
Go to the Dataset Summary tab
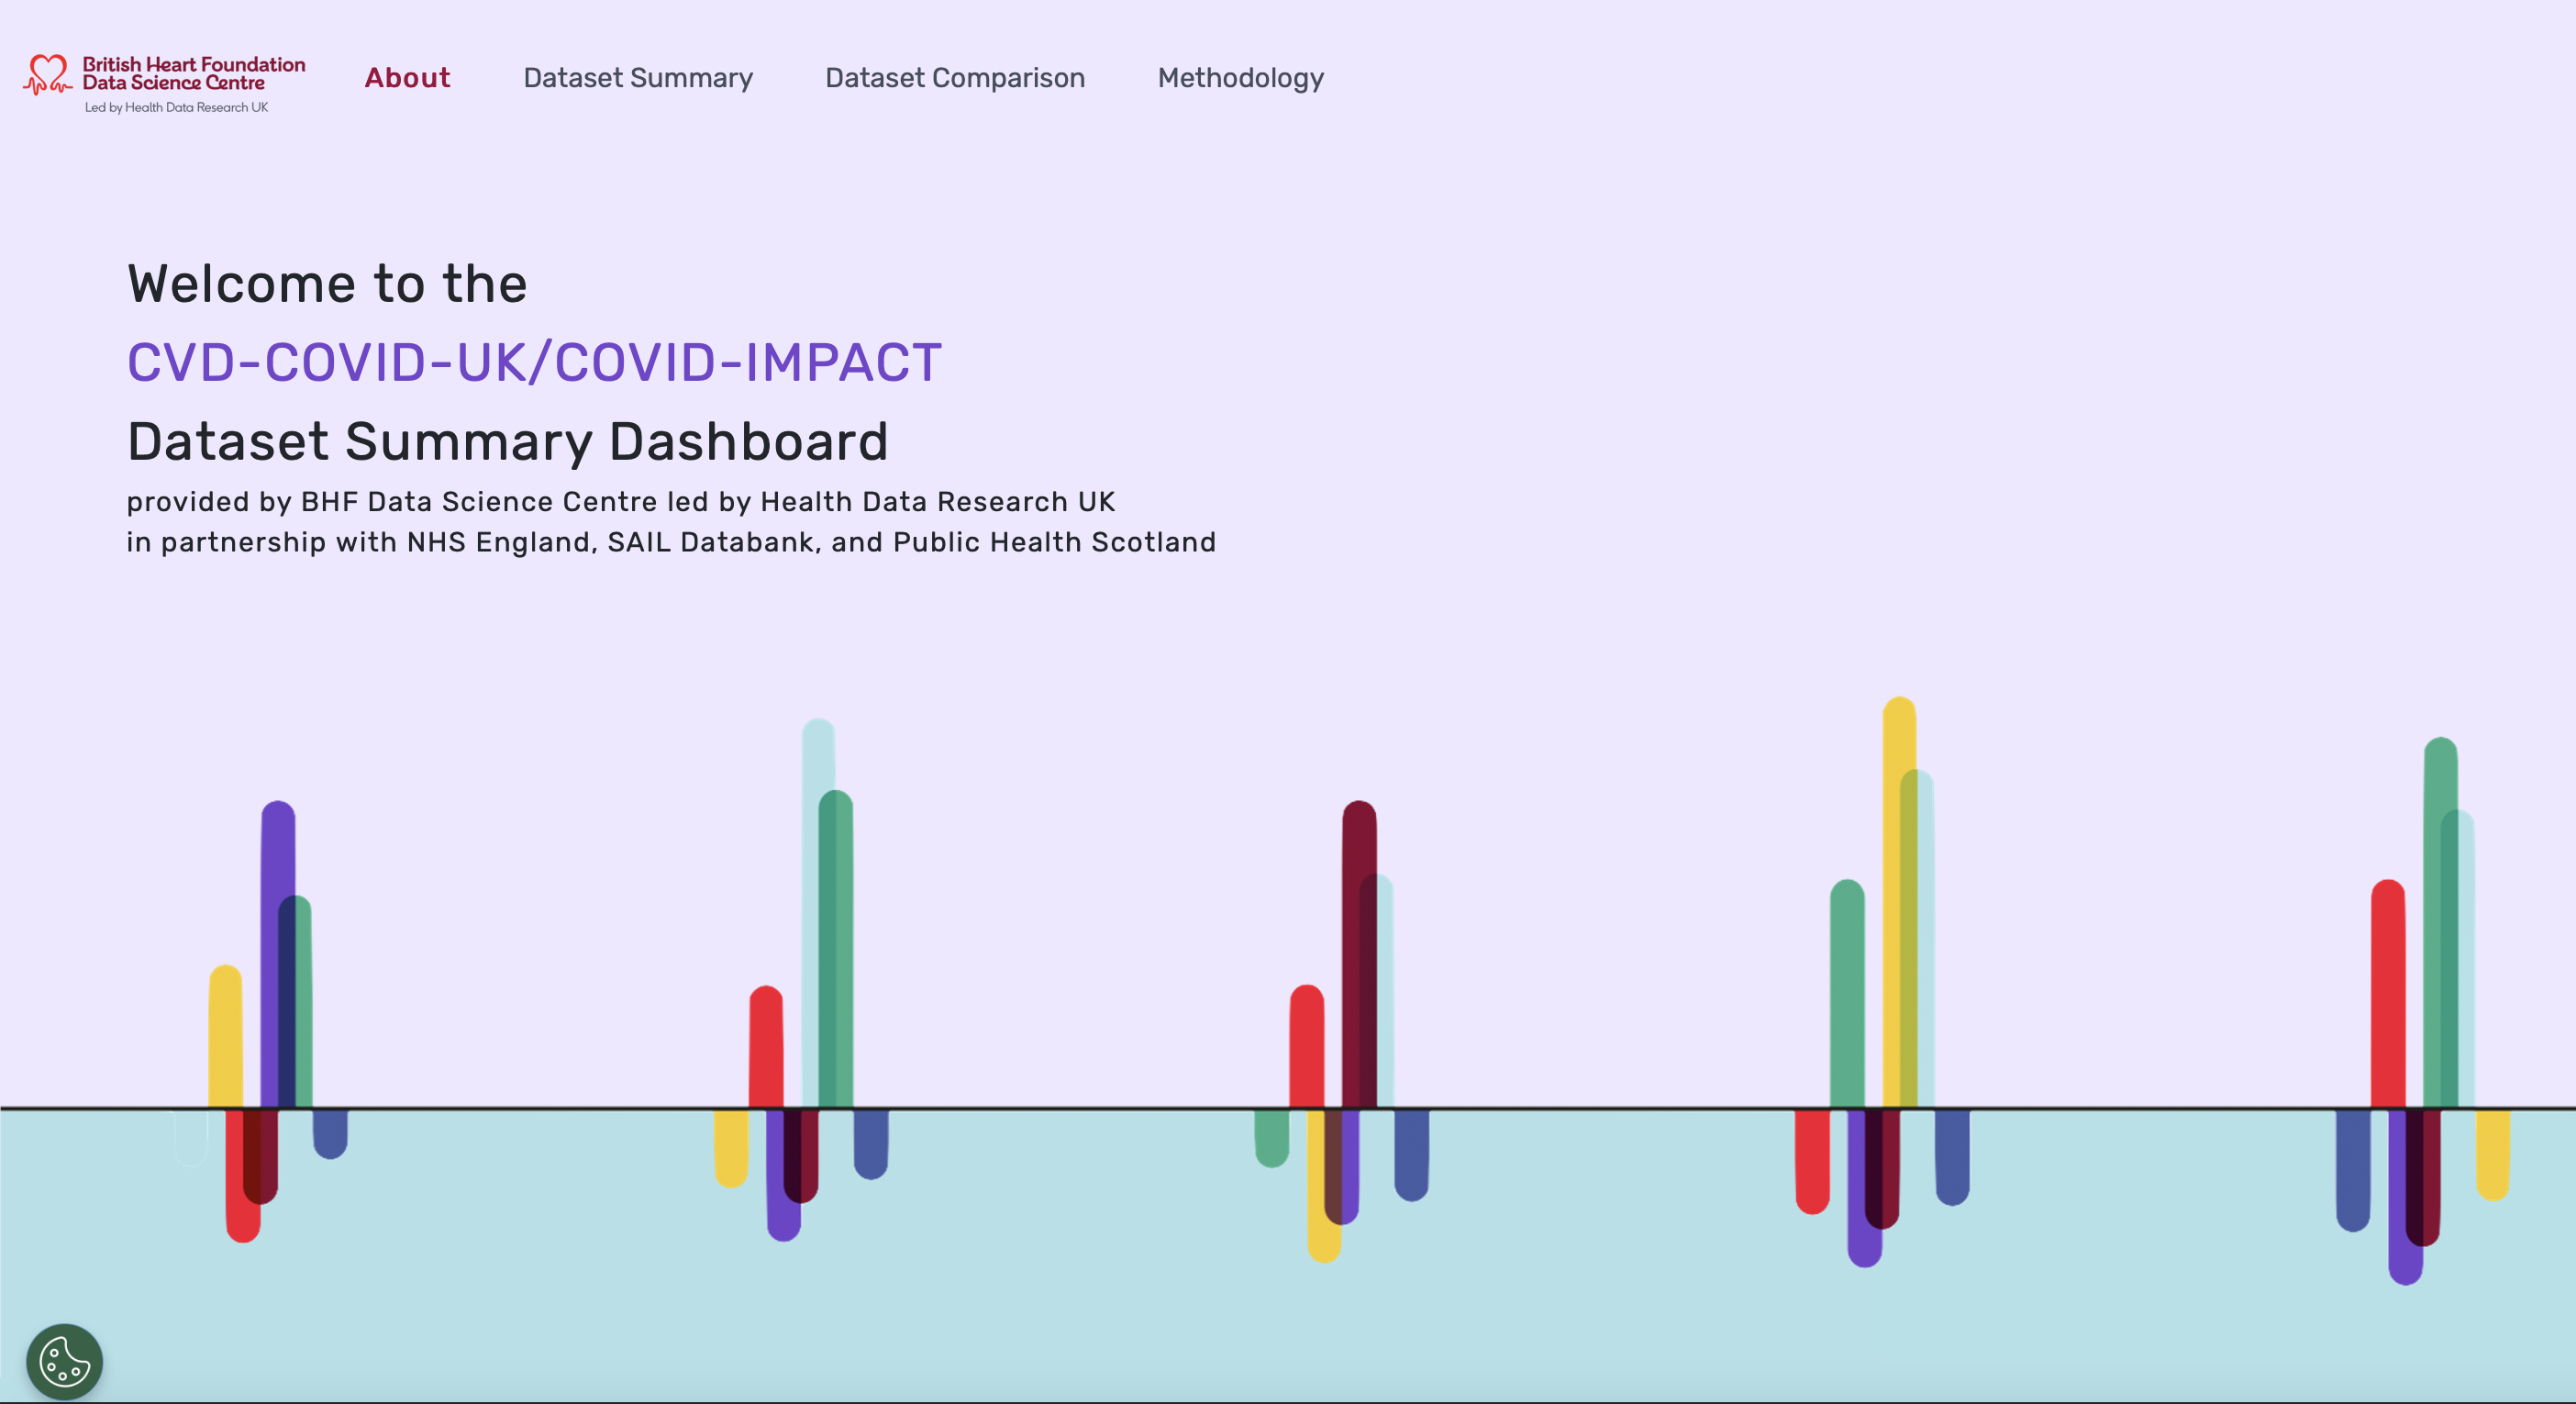[x=638, y=78]
